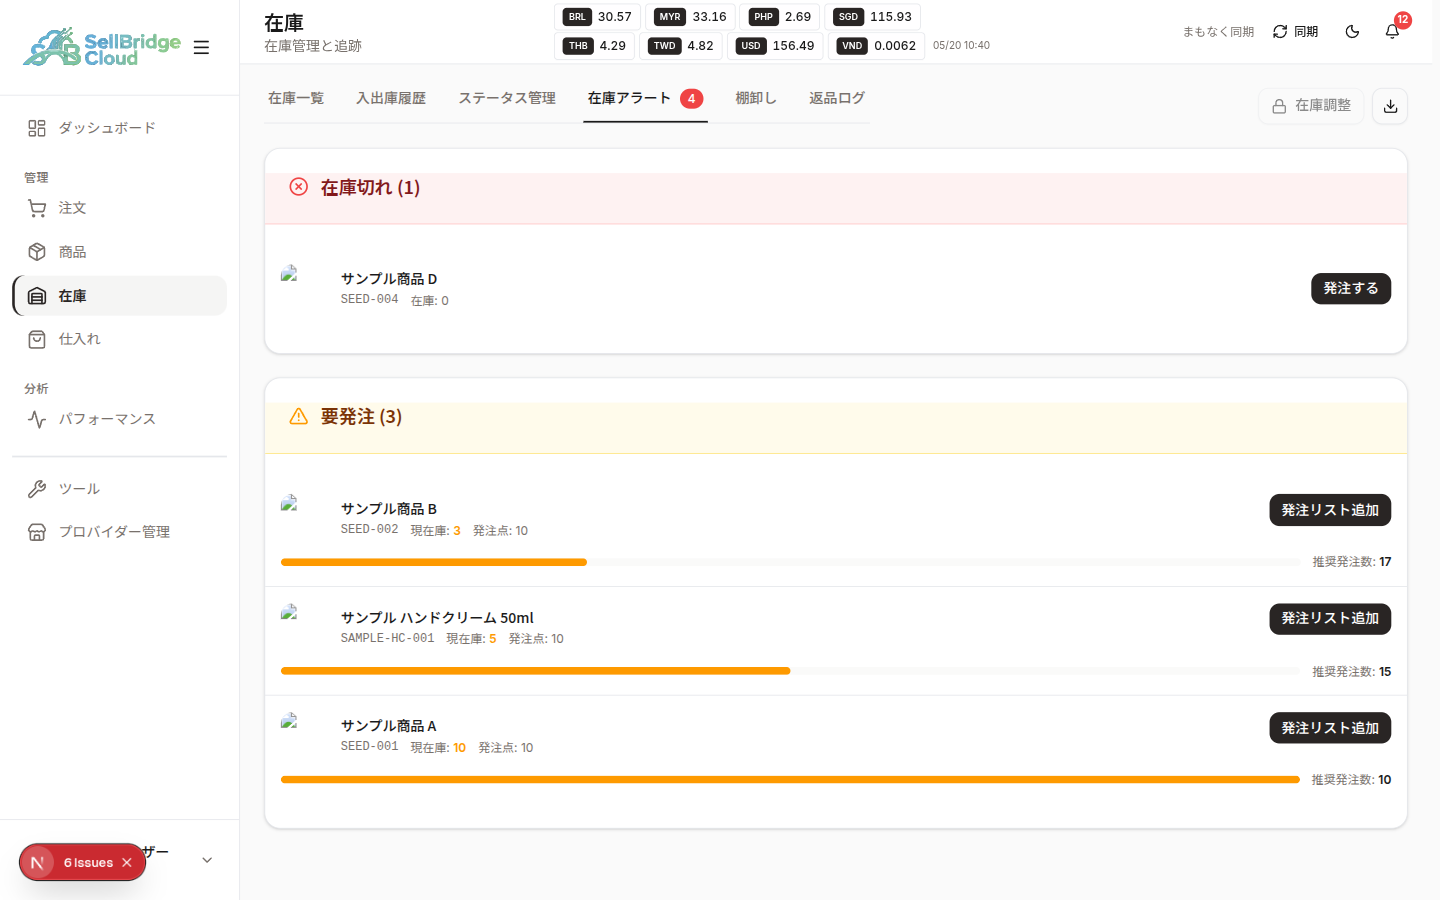Dismiss the 6 Issues badge with X
Viewport: 1440px width, 900px height.
coord(127,862)
